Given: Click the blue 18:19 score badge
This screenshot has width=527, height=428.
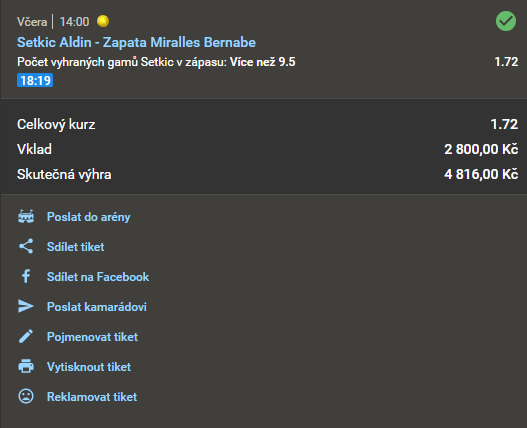Looking at the screenshot, I should pos(35,80).
